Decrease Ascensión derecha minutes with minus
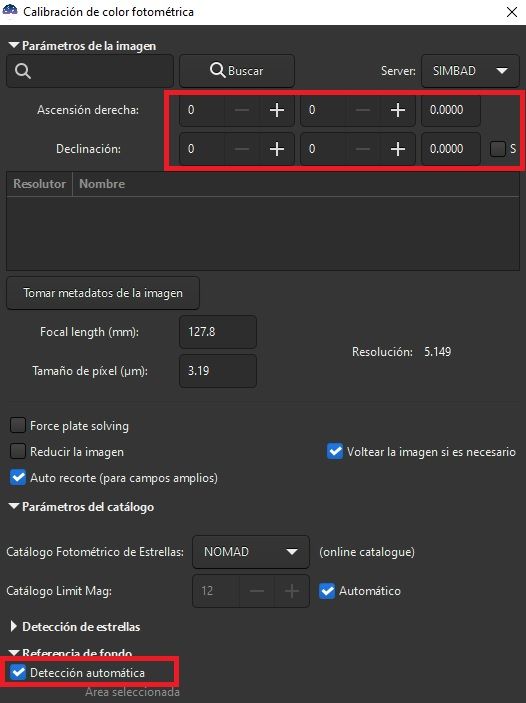Viewport: 526px width, 703px height. point(363,110)
